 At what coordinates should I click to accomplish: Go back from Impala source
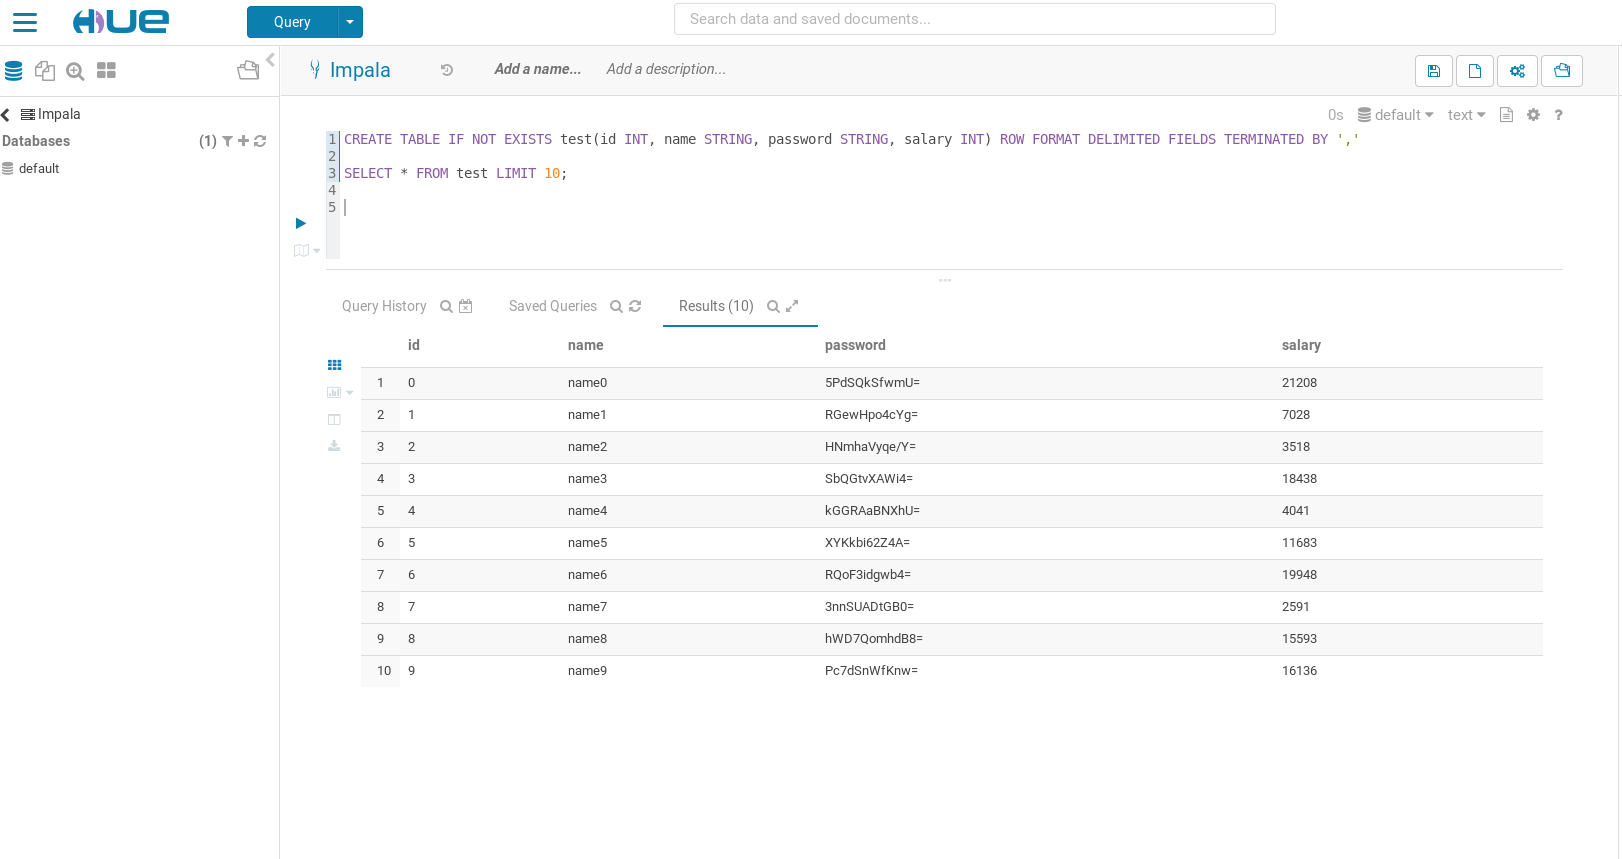tap(6, 115)
